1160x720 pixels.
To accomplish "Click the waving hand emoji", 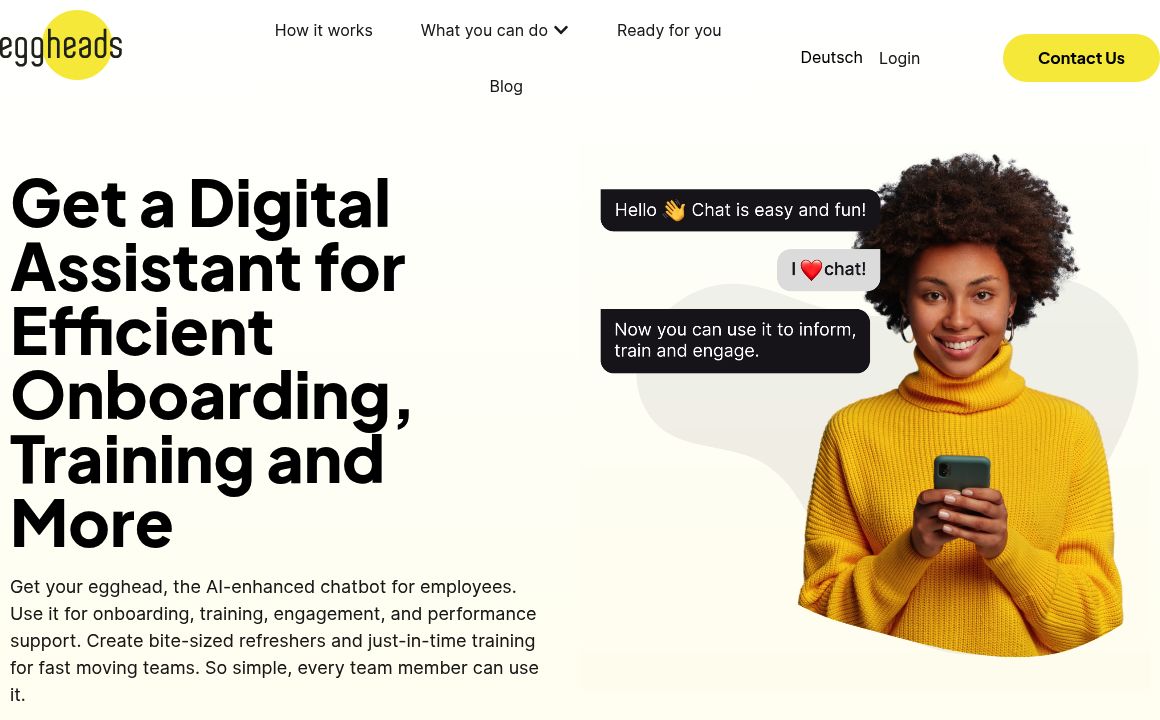I will click(x=674, y=210).
